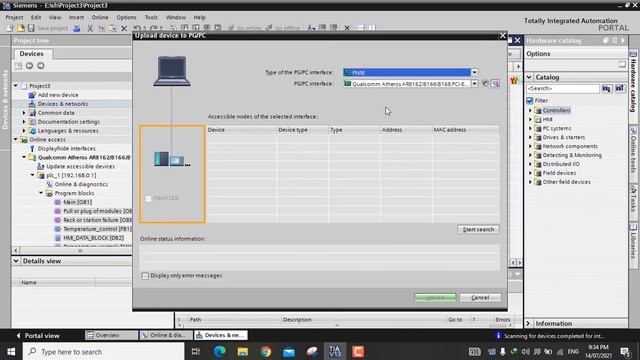Click the Add new device icon

32,95
